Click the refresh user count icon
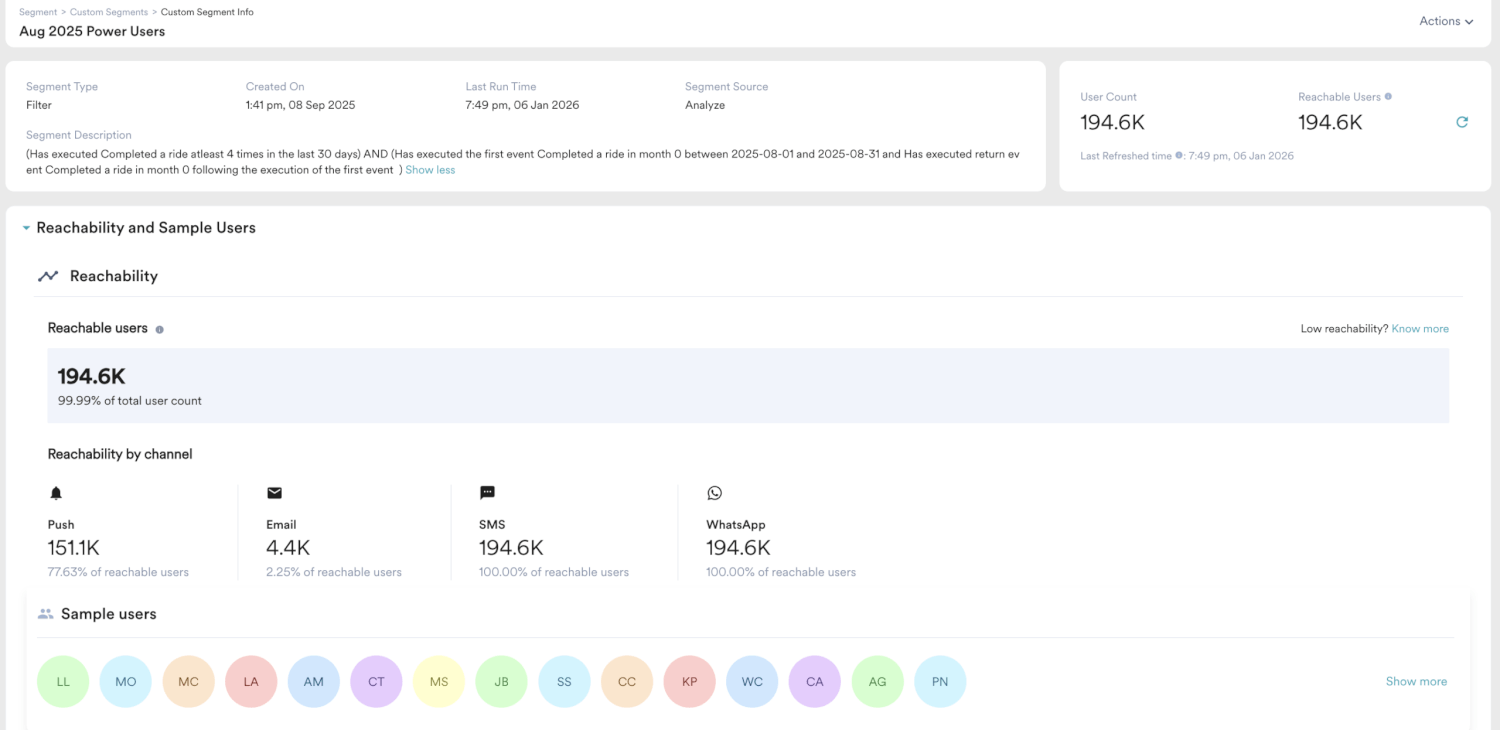The width and height of the screenshot is (1500, 730). 1461,122
